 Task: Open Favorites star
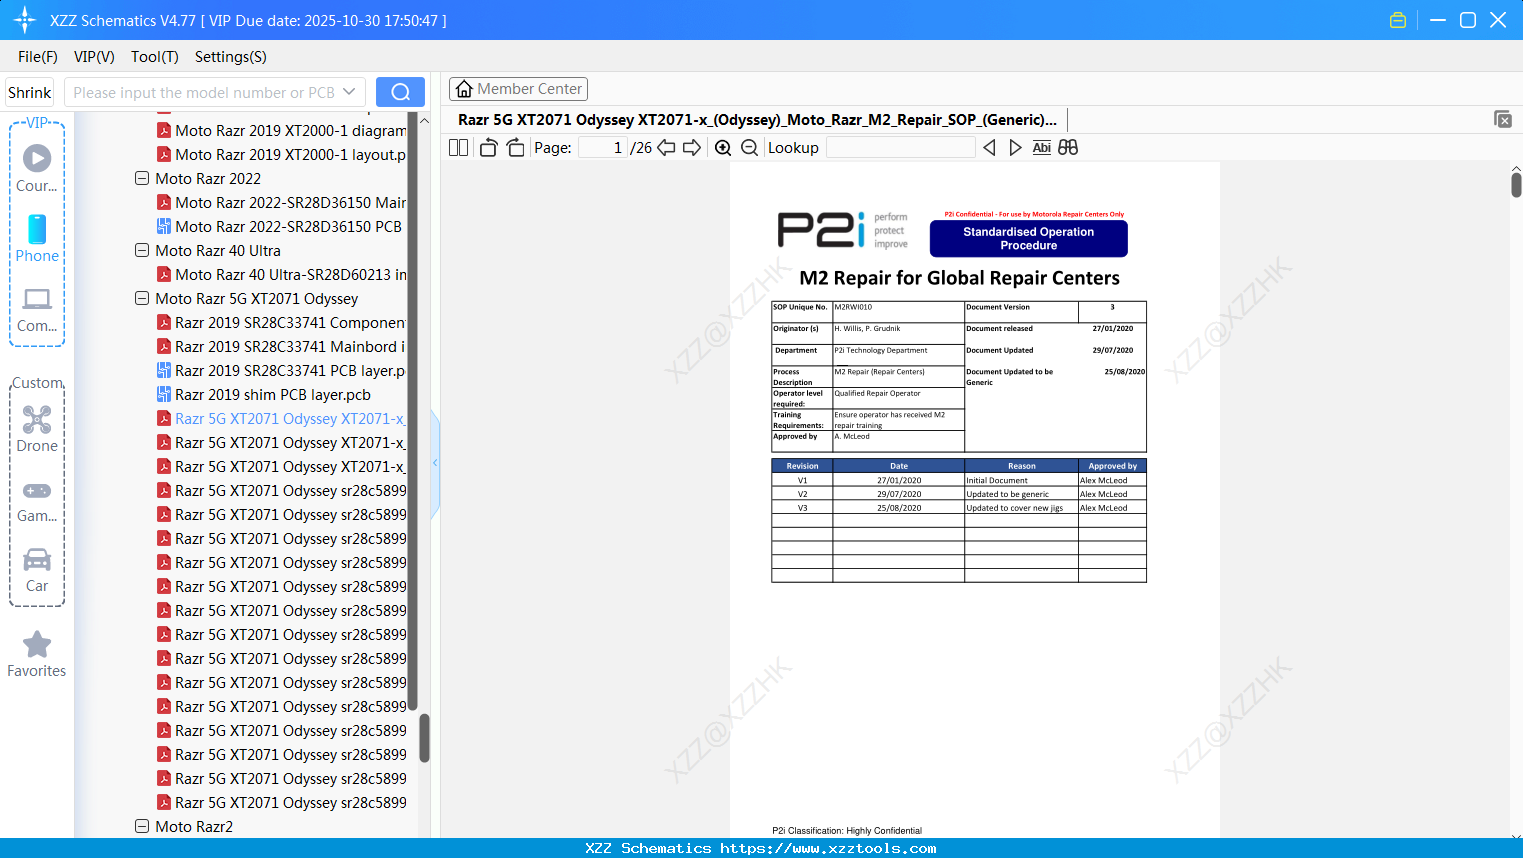click(x=37, y=654)
